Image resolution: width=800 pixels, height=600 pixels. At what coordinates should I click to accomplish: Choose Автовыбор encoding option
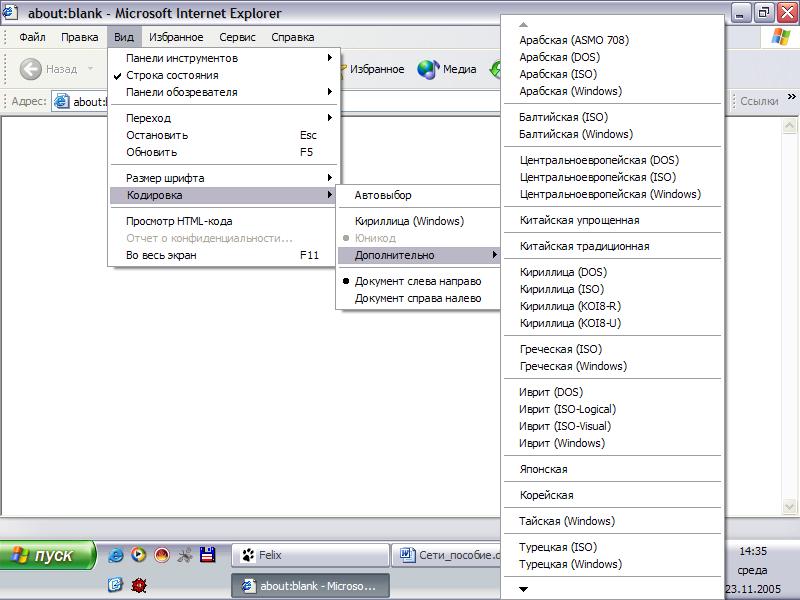pyautogui.click(x=418, y=195)
